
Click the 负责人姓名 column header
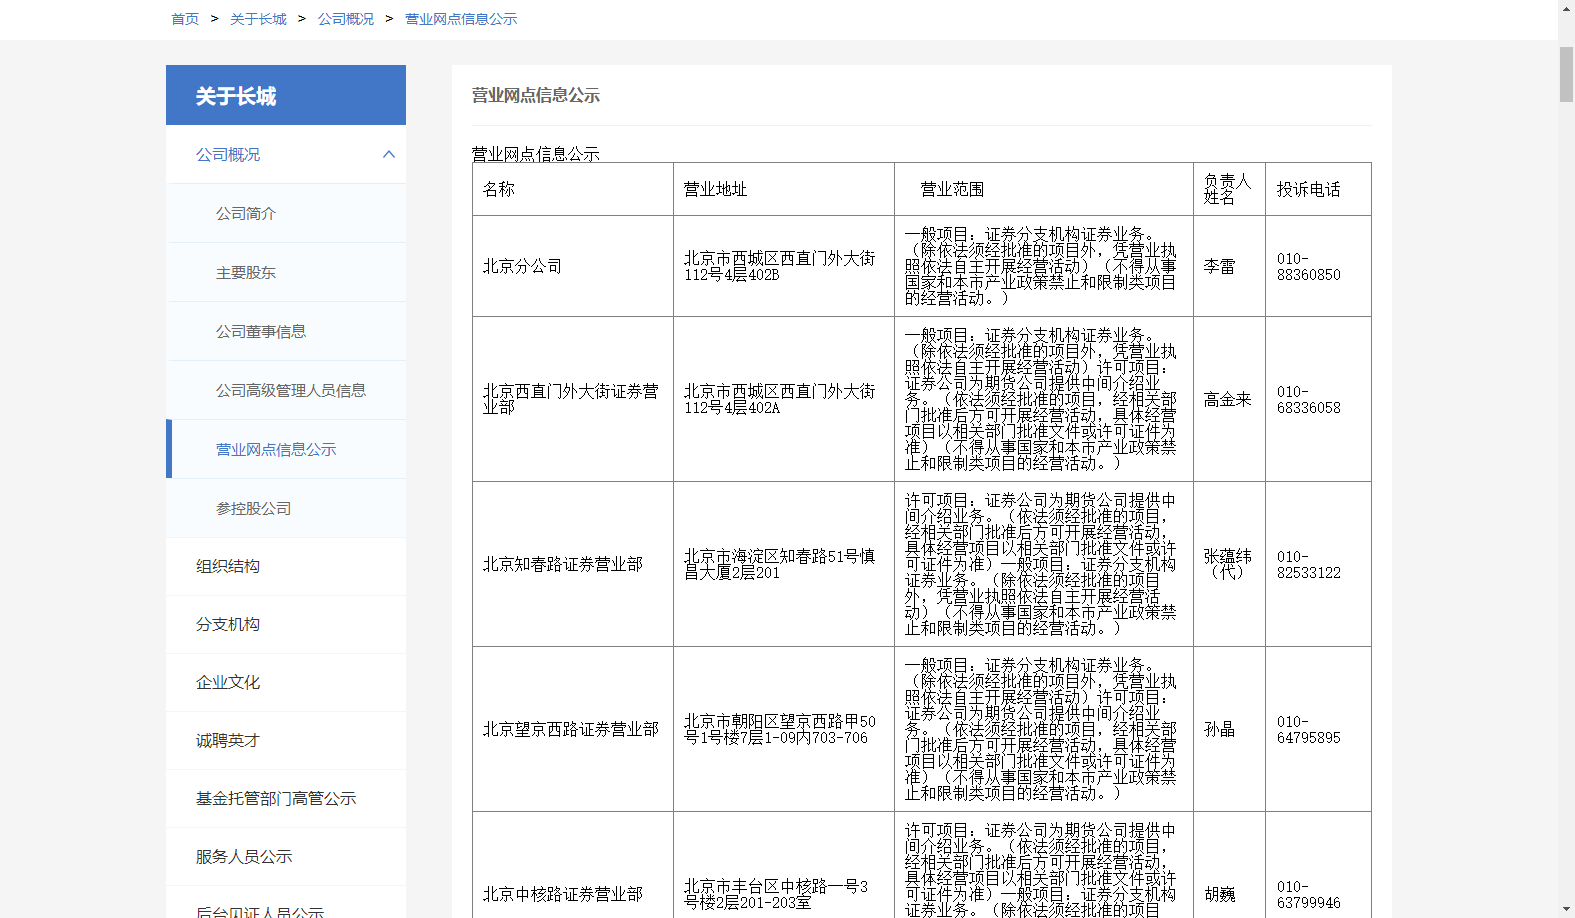[x=1229, y=189]
